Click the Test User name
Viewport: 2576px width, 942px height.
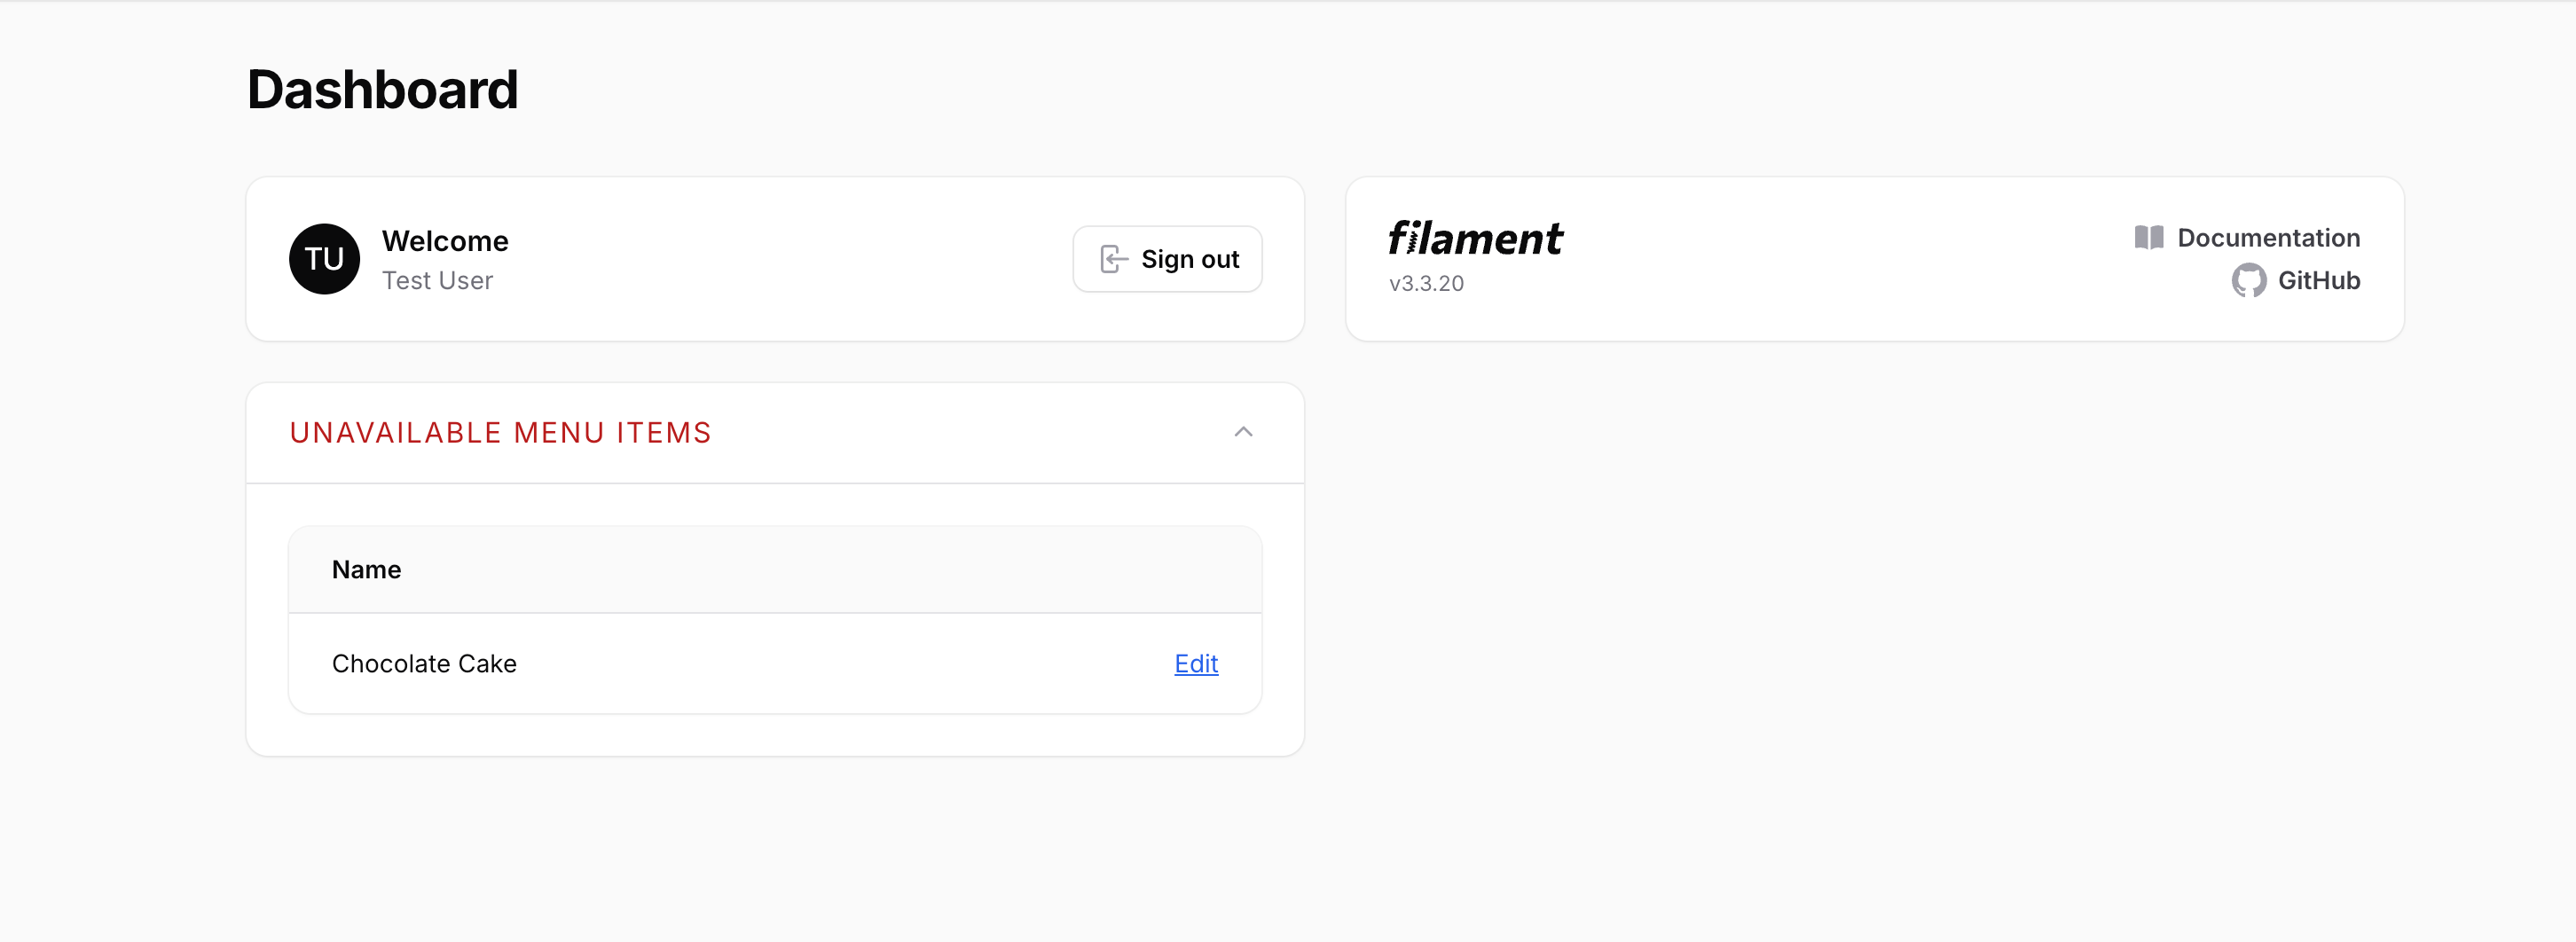click(437, 281)
